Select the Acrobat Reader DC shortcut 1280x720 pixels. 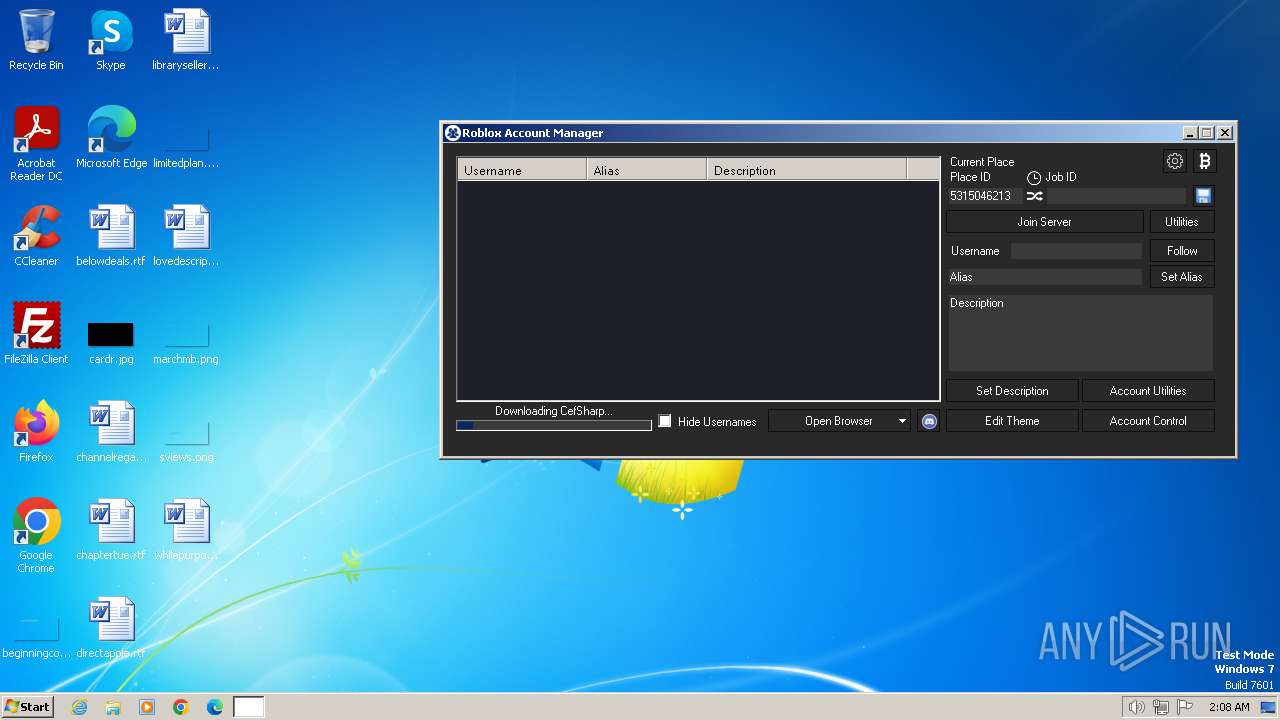(x=36, y=145)
